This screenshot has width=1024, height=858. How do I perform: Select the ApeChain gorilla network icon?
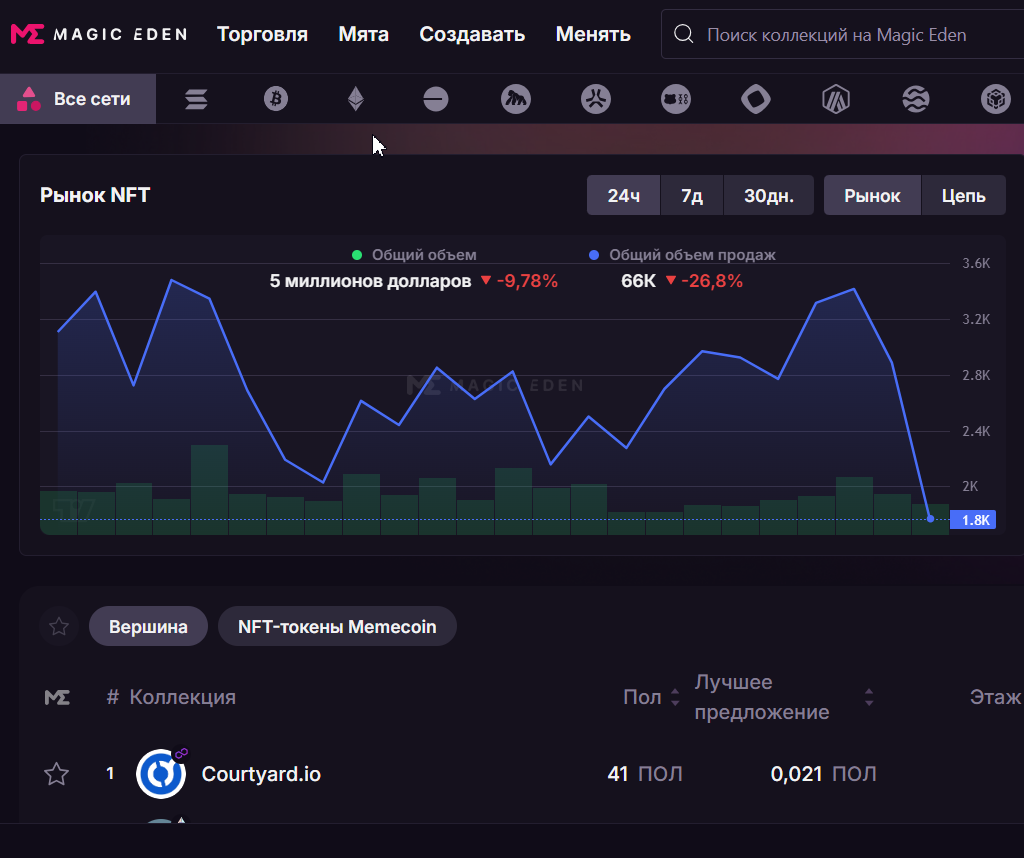[515, 99]
